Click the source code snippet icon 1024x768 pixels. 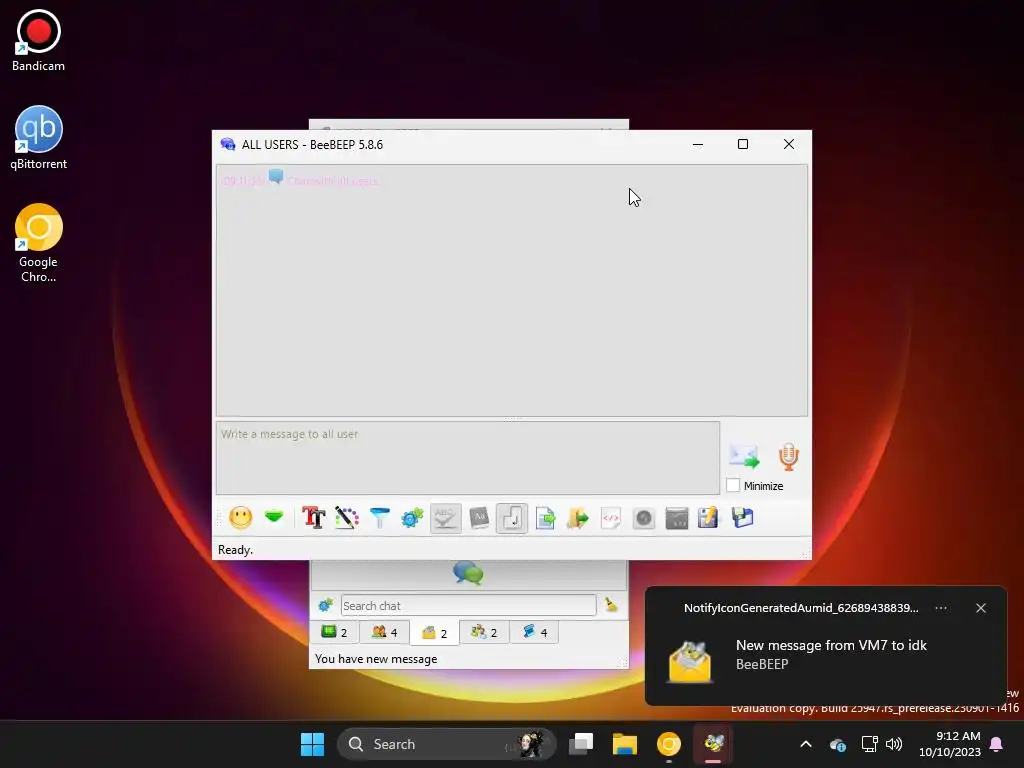tap(611, 518)
